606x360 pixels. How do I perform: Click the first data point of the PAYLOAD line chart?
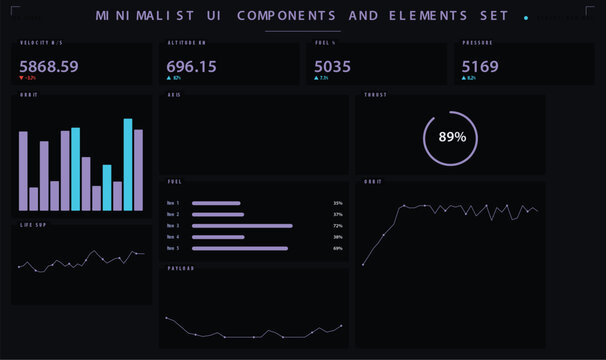(167, 318)
